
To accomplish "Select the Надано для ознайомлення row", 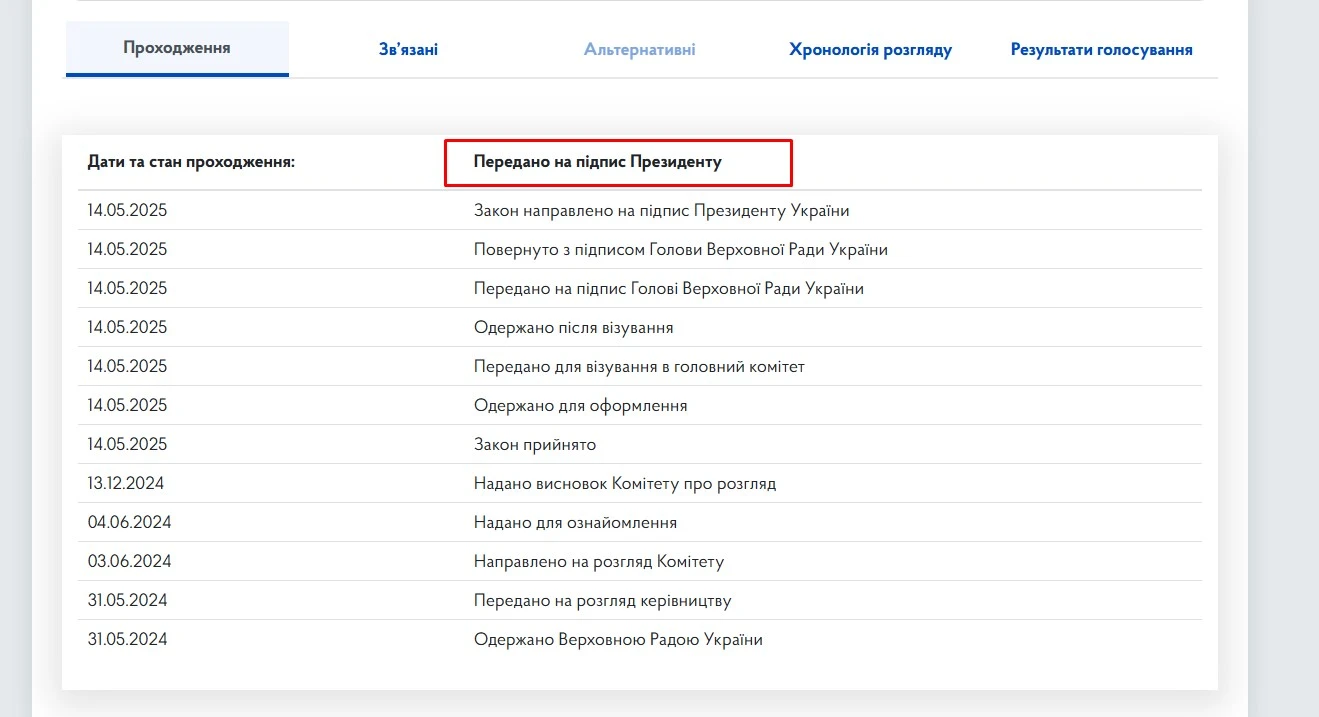I will pyautogui.click(x=575, y=523).
